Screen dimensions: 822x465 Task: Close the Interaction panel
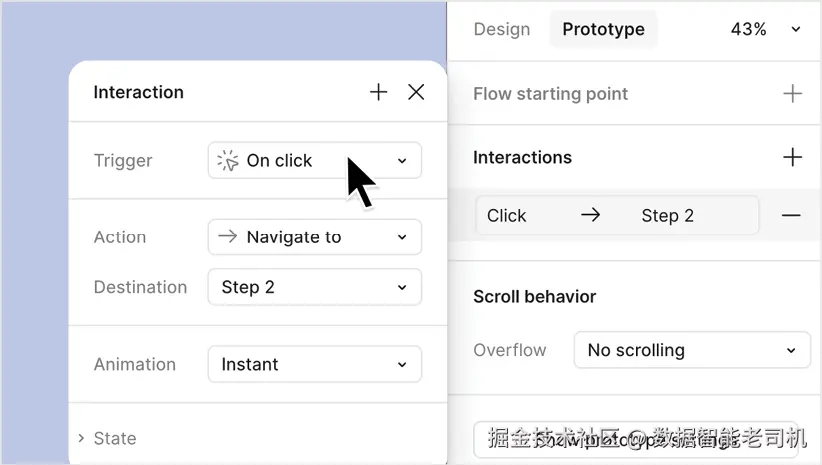[417, 92]
